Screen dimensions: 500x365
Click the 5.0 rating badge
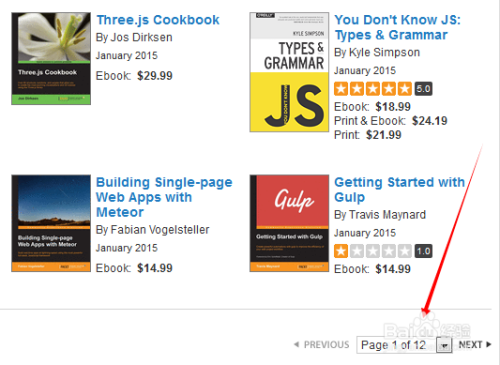[423, 89]
